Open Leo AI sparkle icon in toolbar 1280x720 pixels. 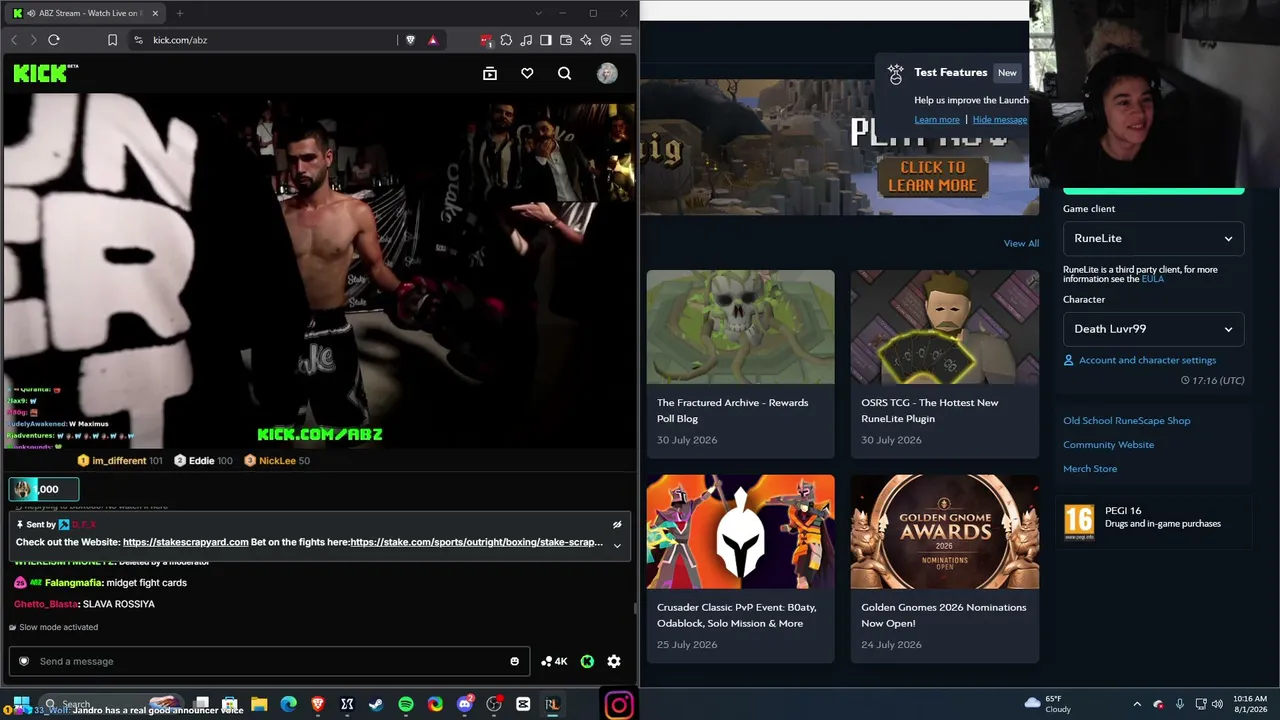pos(586,40)
